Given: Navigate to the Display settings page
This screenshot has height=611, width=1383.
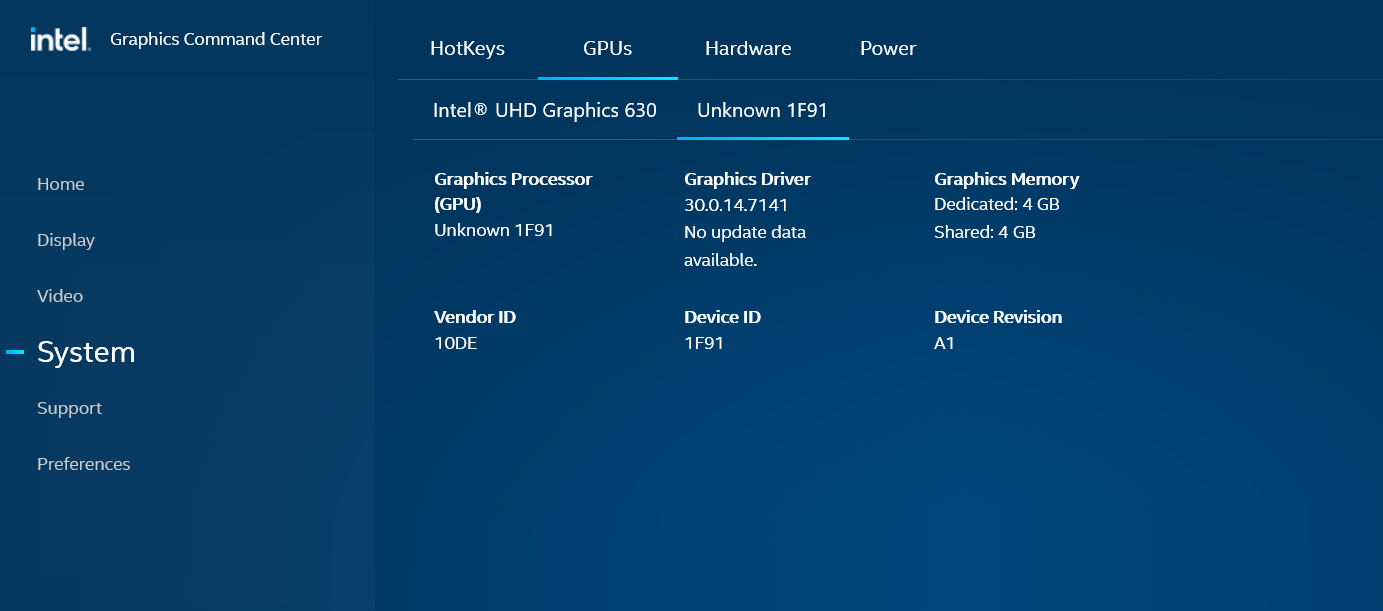Looking at the screenshot, I should (66, 240).
